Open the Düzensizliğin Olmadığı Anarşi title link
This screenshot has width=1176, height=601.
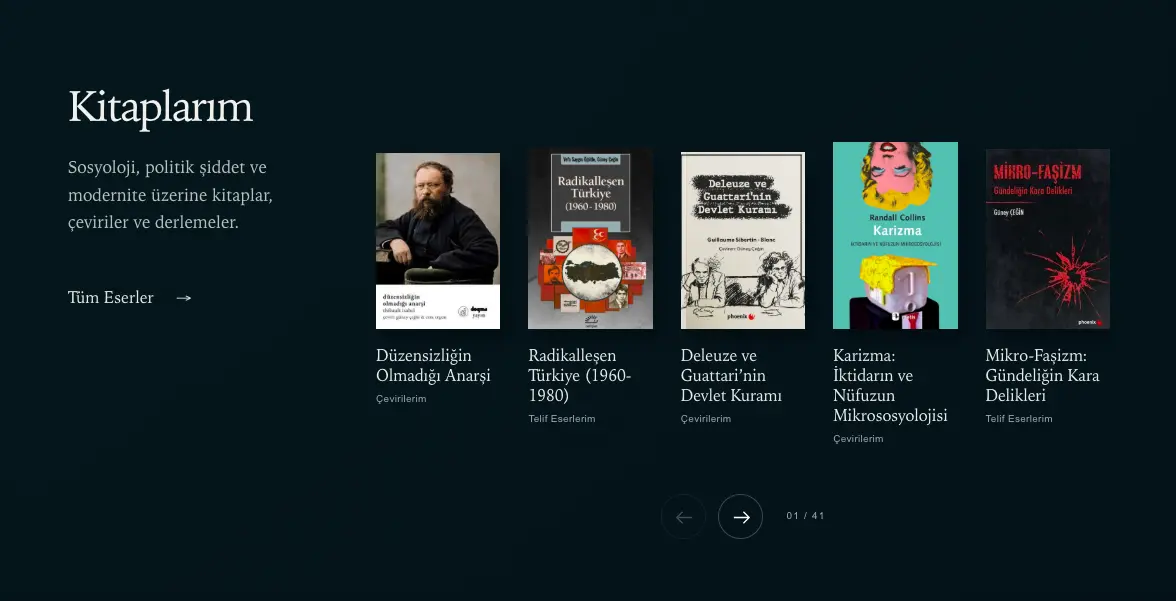tap(434, 365)
